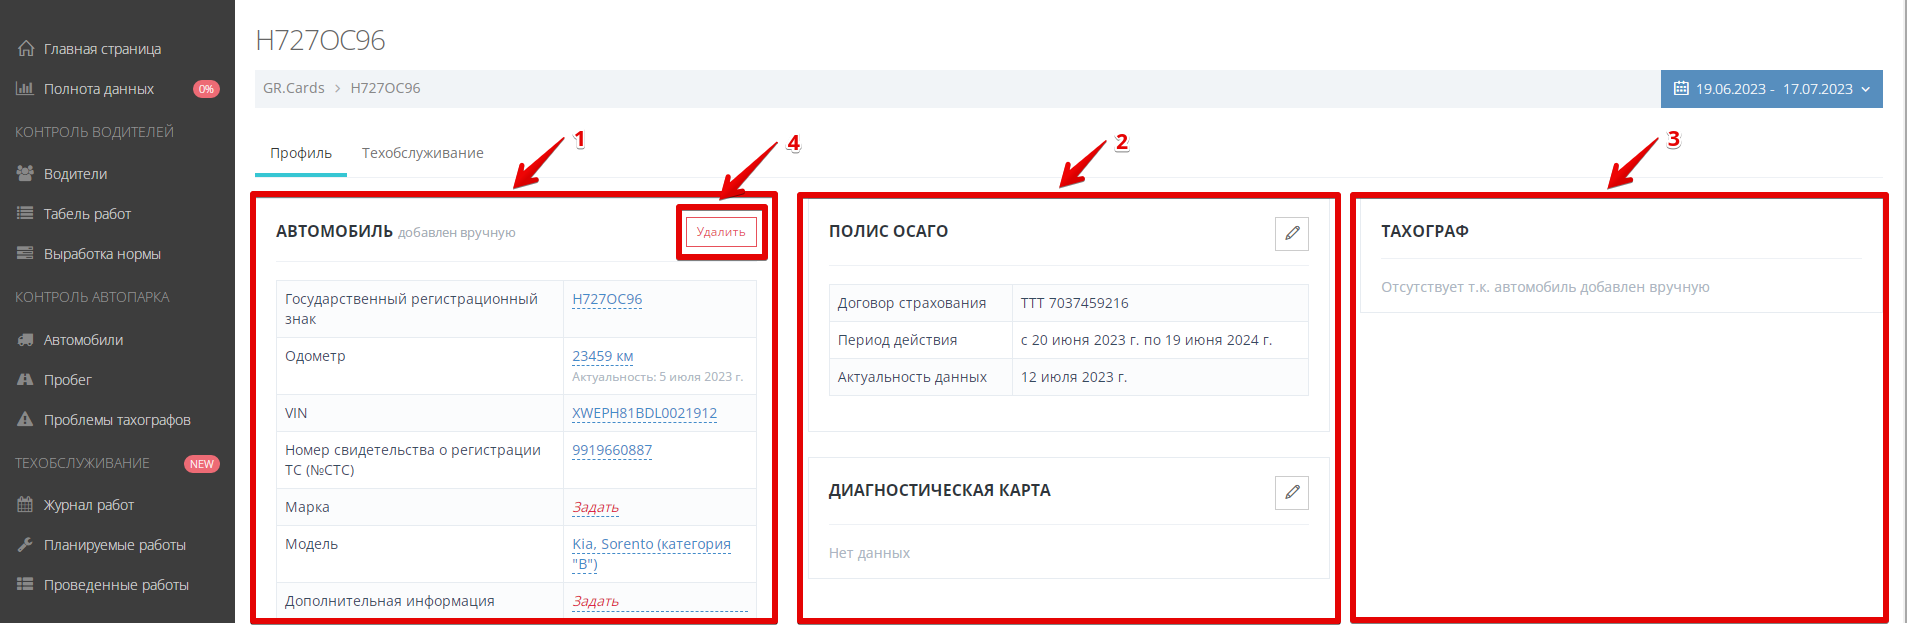Click the wrench icon beside Планируемые работы
This screenshot has width=1907, height=629.
(25, 545)
